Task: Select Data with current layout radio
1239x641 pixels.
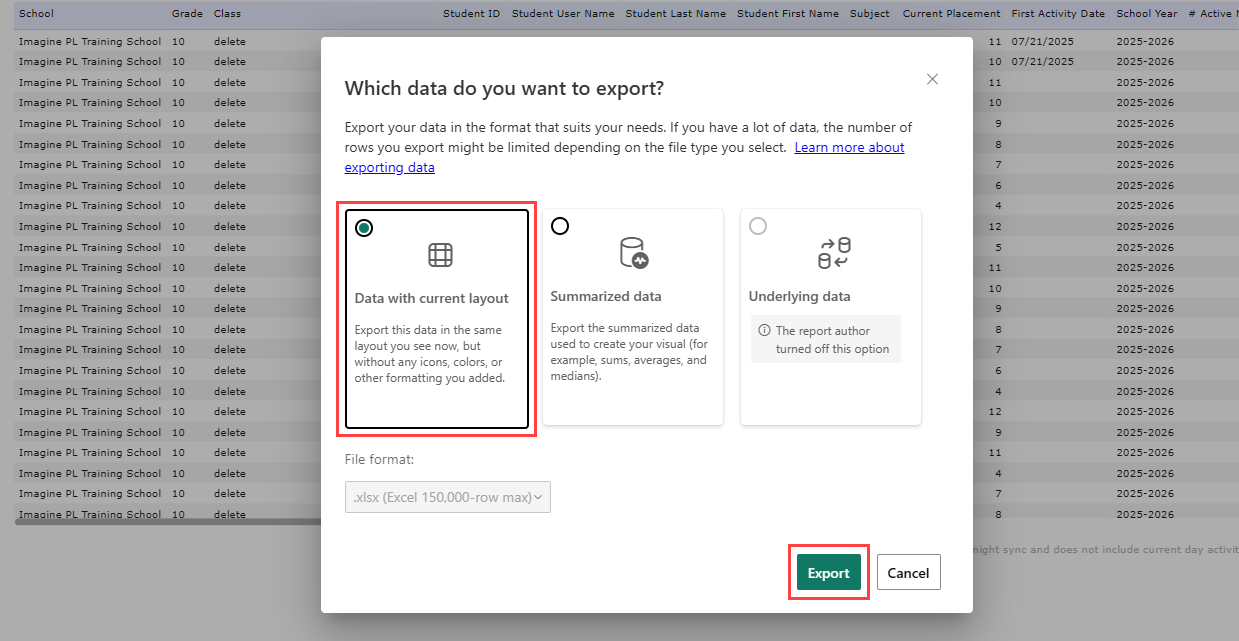Action: coord(364,228)
